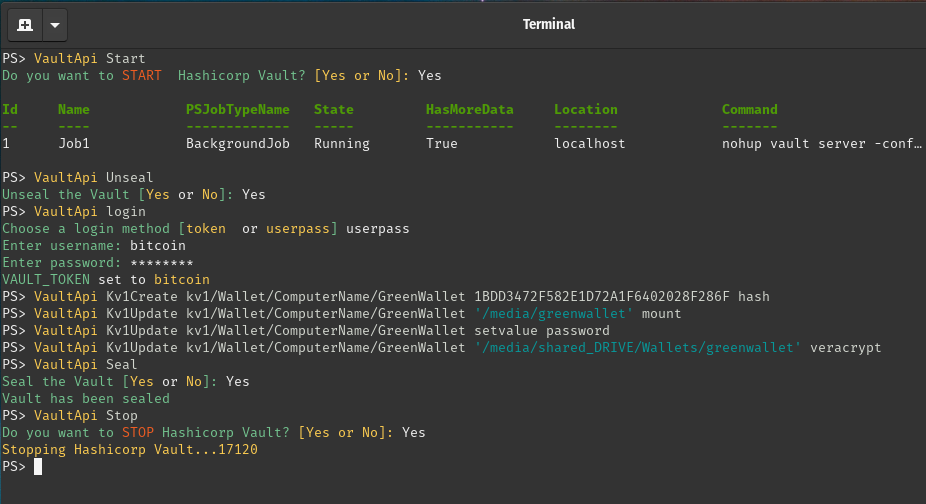
Task: Click the PSJobTypeName column header
Action: [237, 110]
